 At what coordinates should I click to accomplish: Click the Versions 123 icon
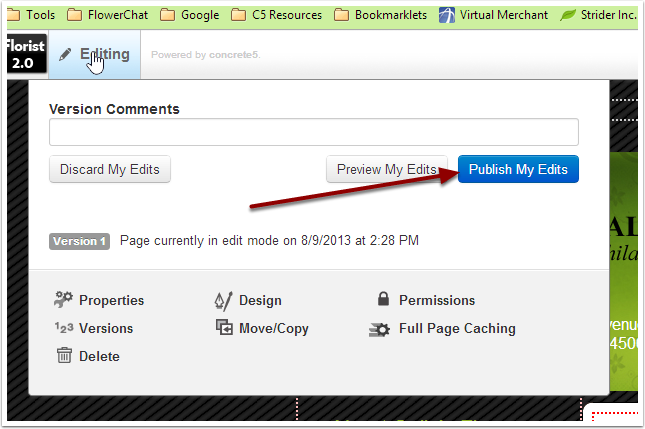(x=64, y=328)
